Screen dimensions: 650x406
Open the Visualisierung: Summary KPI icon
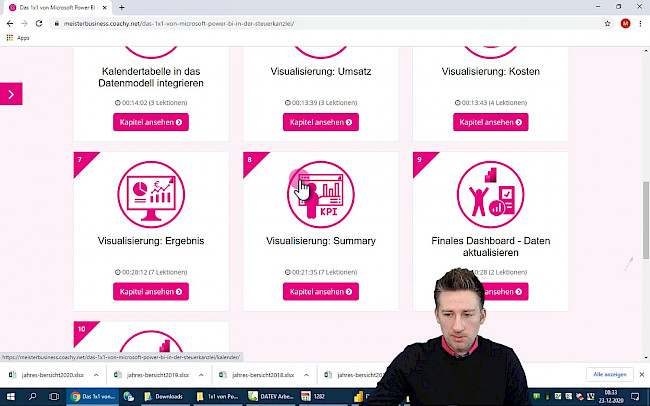tap(320, 194)
